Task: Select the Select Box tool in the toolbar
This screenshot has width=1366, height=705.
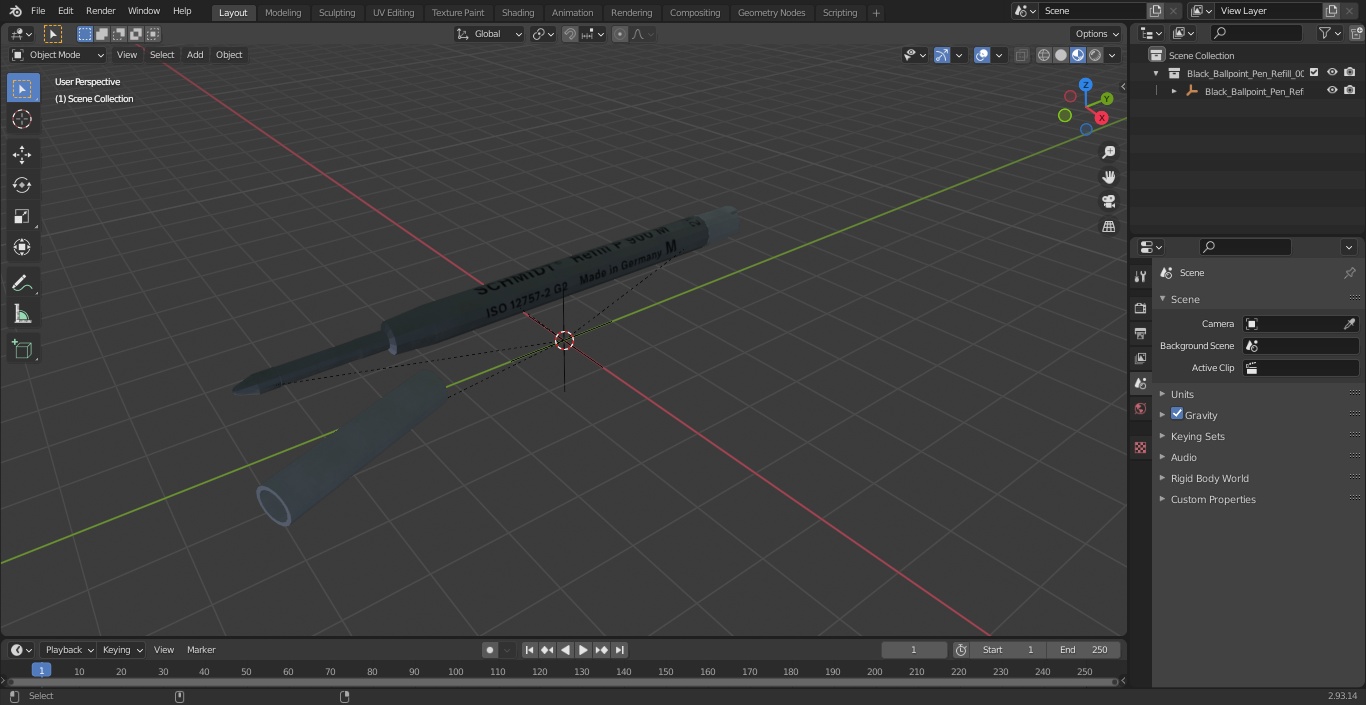Action: [22, 88]
